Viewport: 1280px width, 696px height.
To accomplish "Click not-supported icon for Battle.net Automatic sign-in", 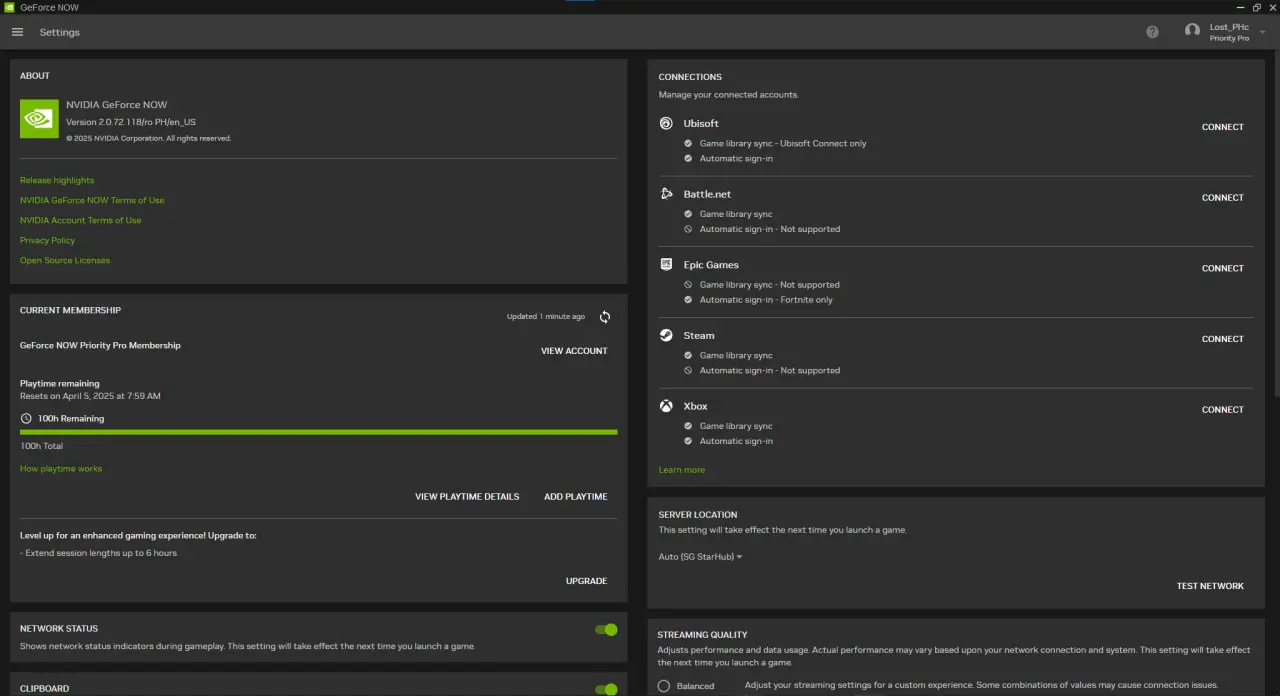I will tap(688, 229).
